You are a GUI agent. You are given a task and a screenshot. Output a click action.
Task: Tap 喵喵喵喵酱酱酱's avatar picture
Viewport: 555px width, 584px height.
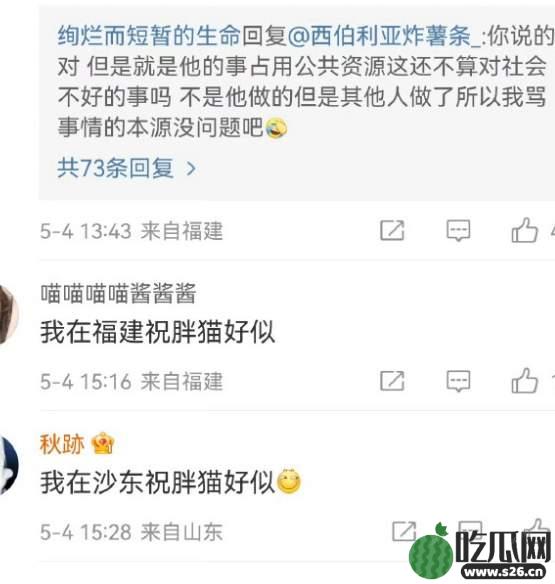point(8,314)
